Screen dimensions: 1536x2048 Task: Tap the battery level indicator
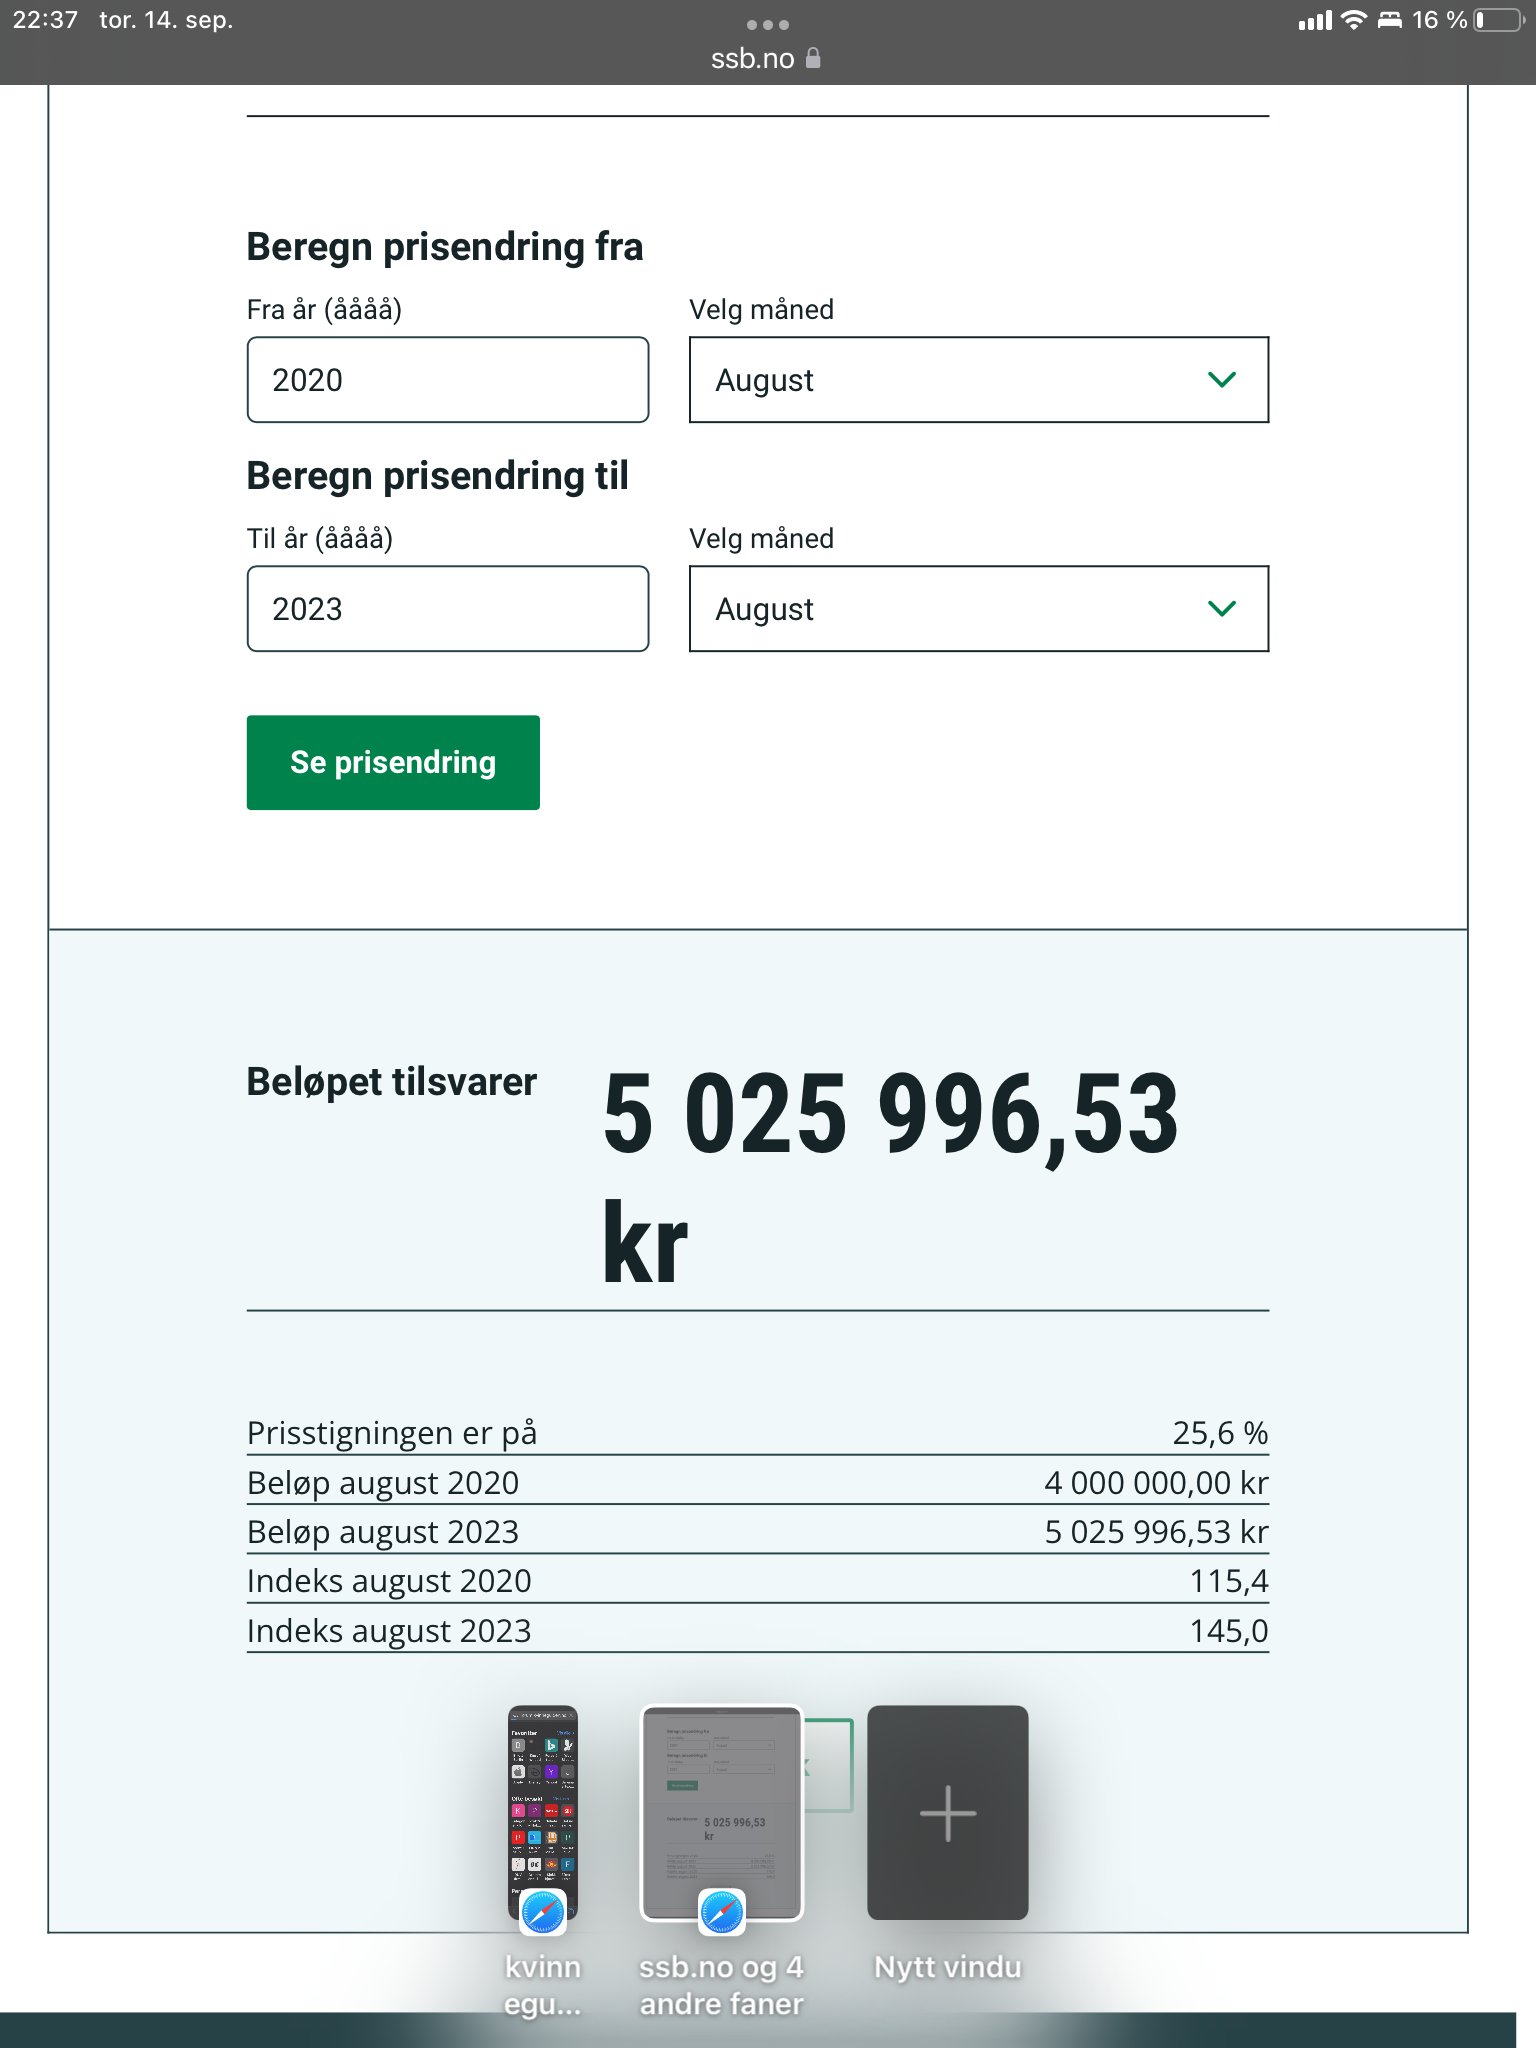[1497, 20]
